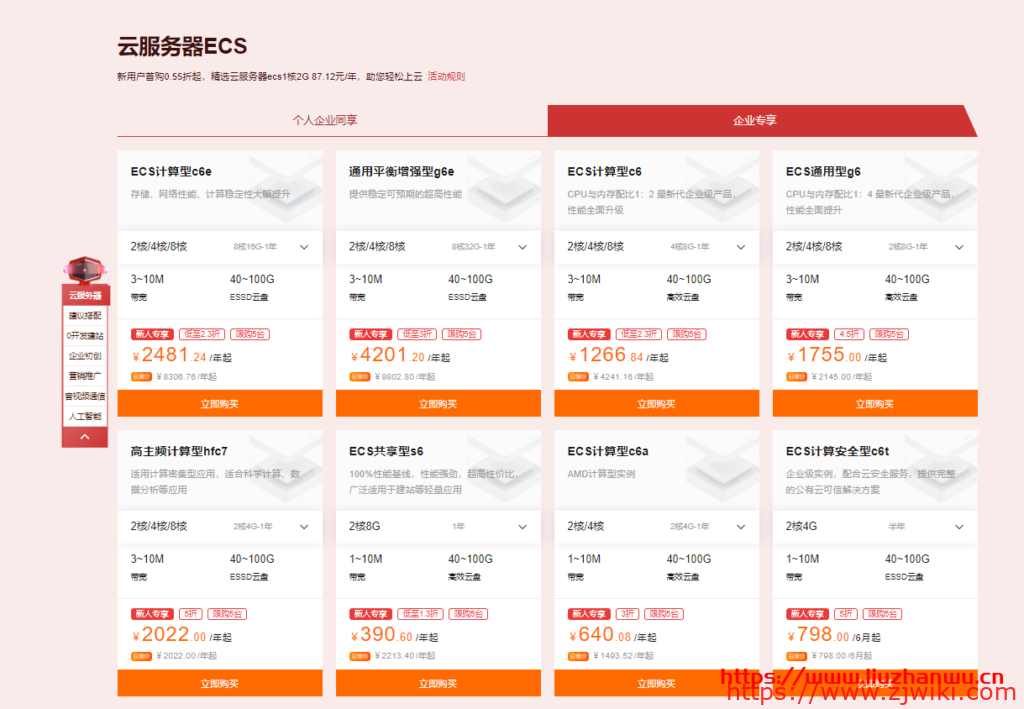
Task: Click 立即购买 for 高主频计算型hfc7
Action: tap(219, 683)
